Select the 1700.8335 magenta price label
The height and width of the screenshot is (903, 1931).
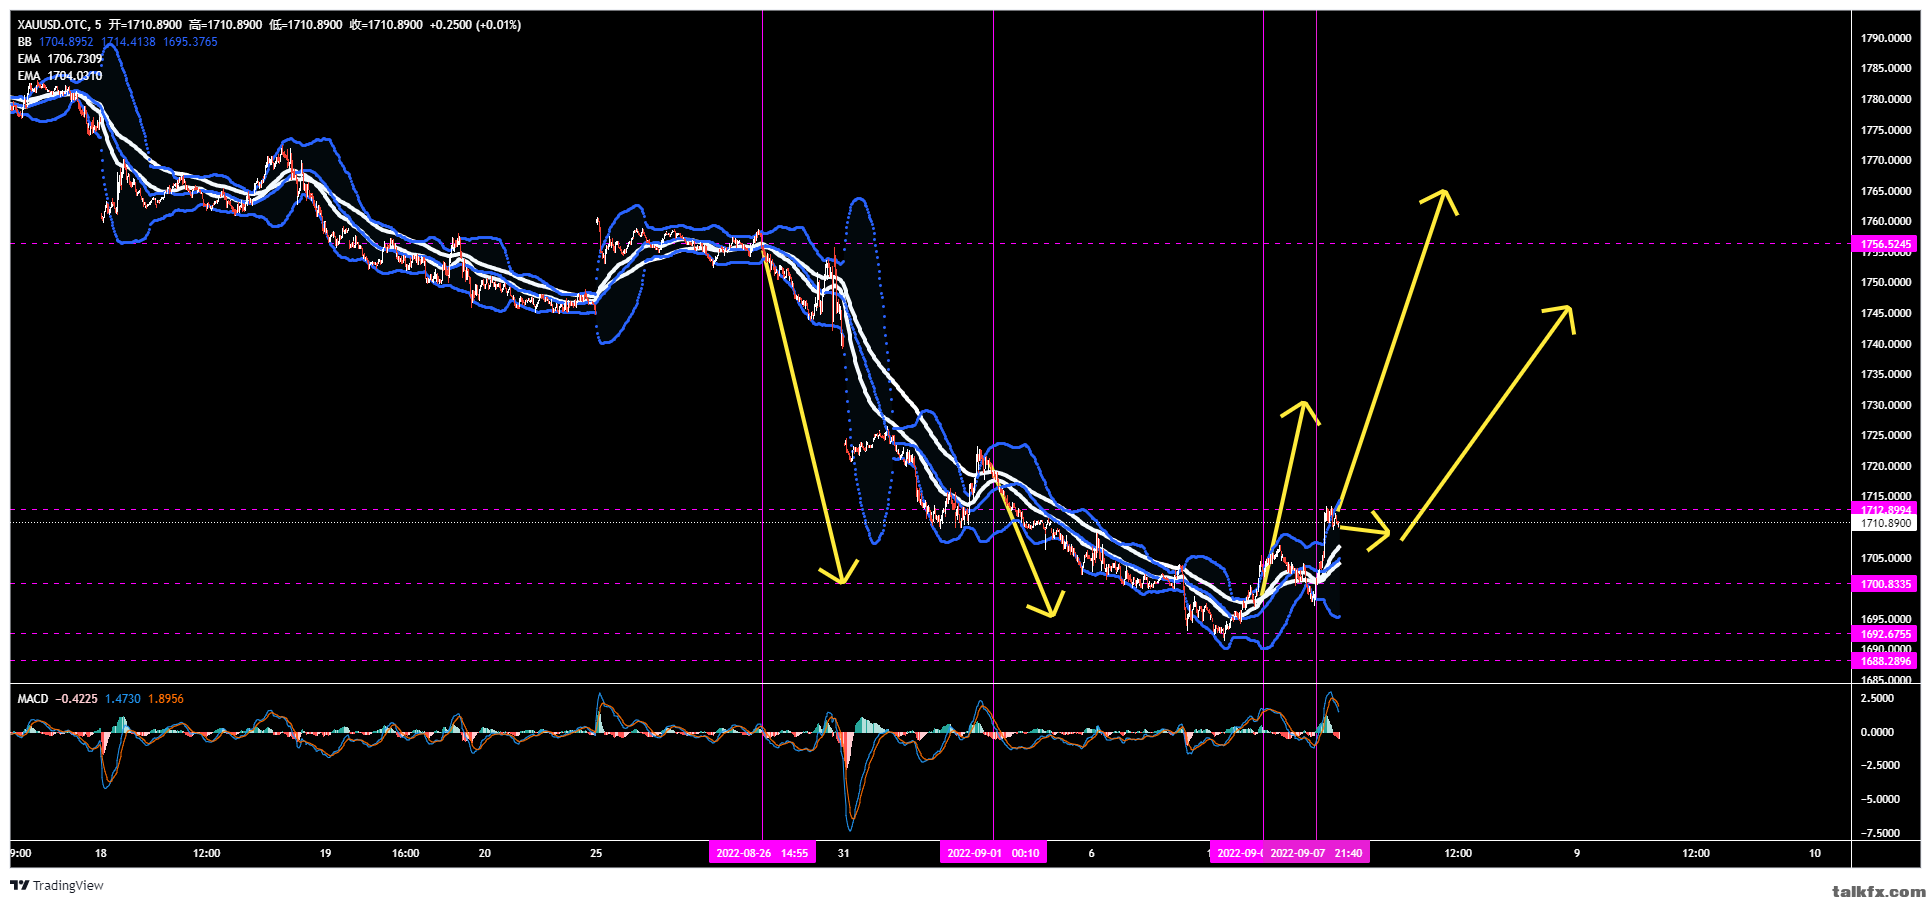pyautogui.click(x=1885, y=584)
